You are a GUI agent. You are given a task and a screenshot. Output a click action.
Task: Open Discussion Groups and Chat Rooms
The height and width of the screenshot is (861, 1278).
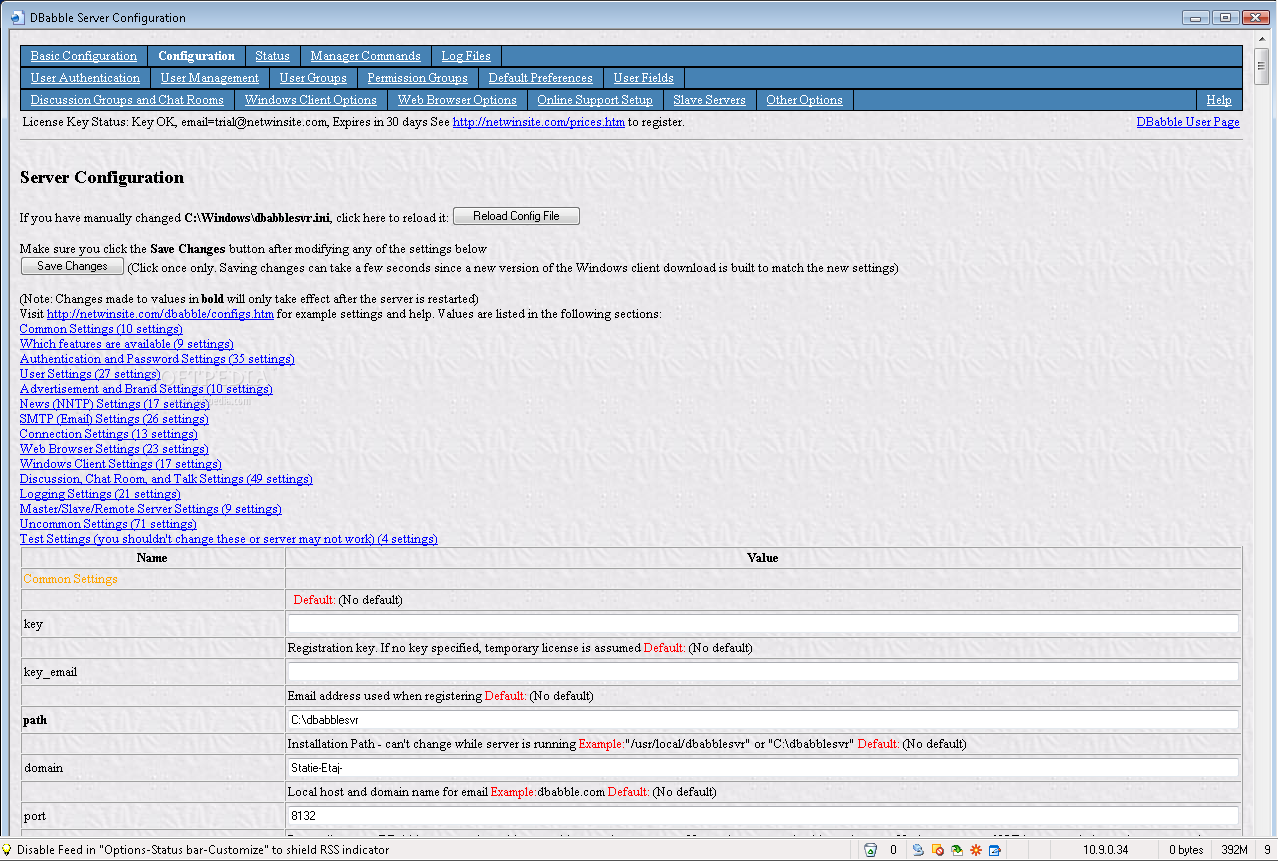click(x=127, y=100)
